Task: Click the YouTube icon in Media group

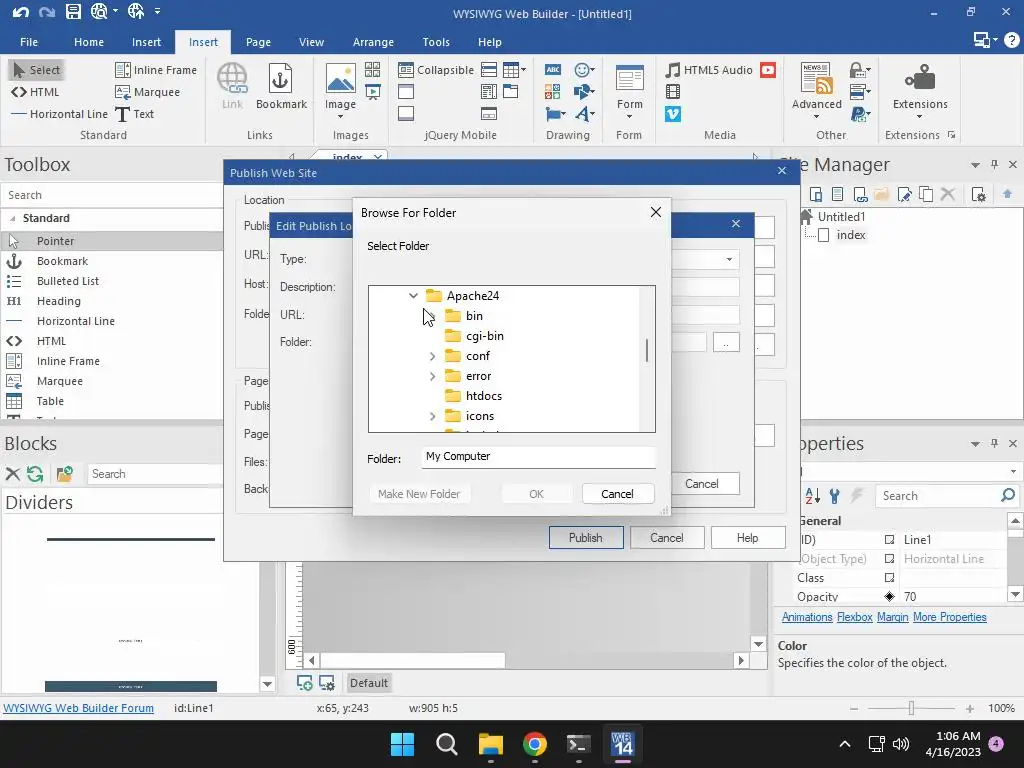Action: tap(768, 70)
